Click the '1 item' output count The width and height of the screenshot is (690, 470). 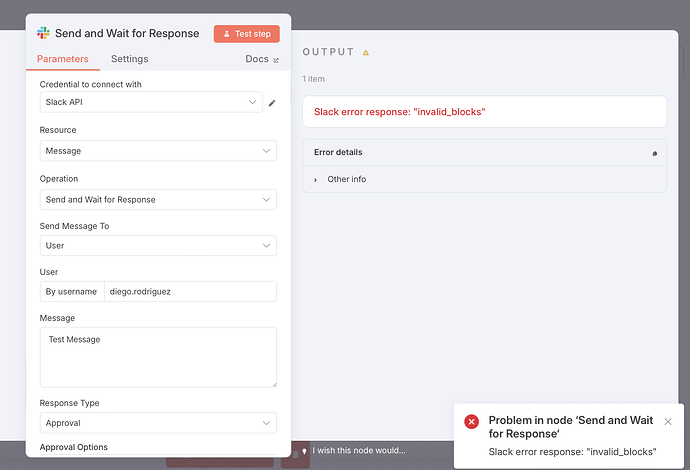pyautogui.click(x=313, y=79)
